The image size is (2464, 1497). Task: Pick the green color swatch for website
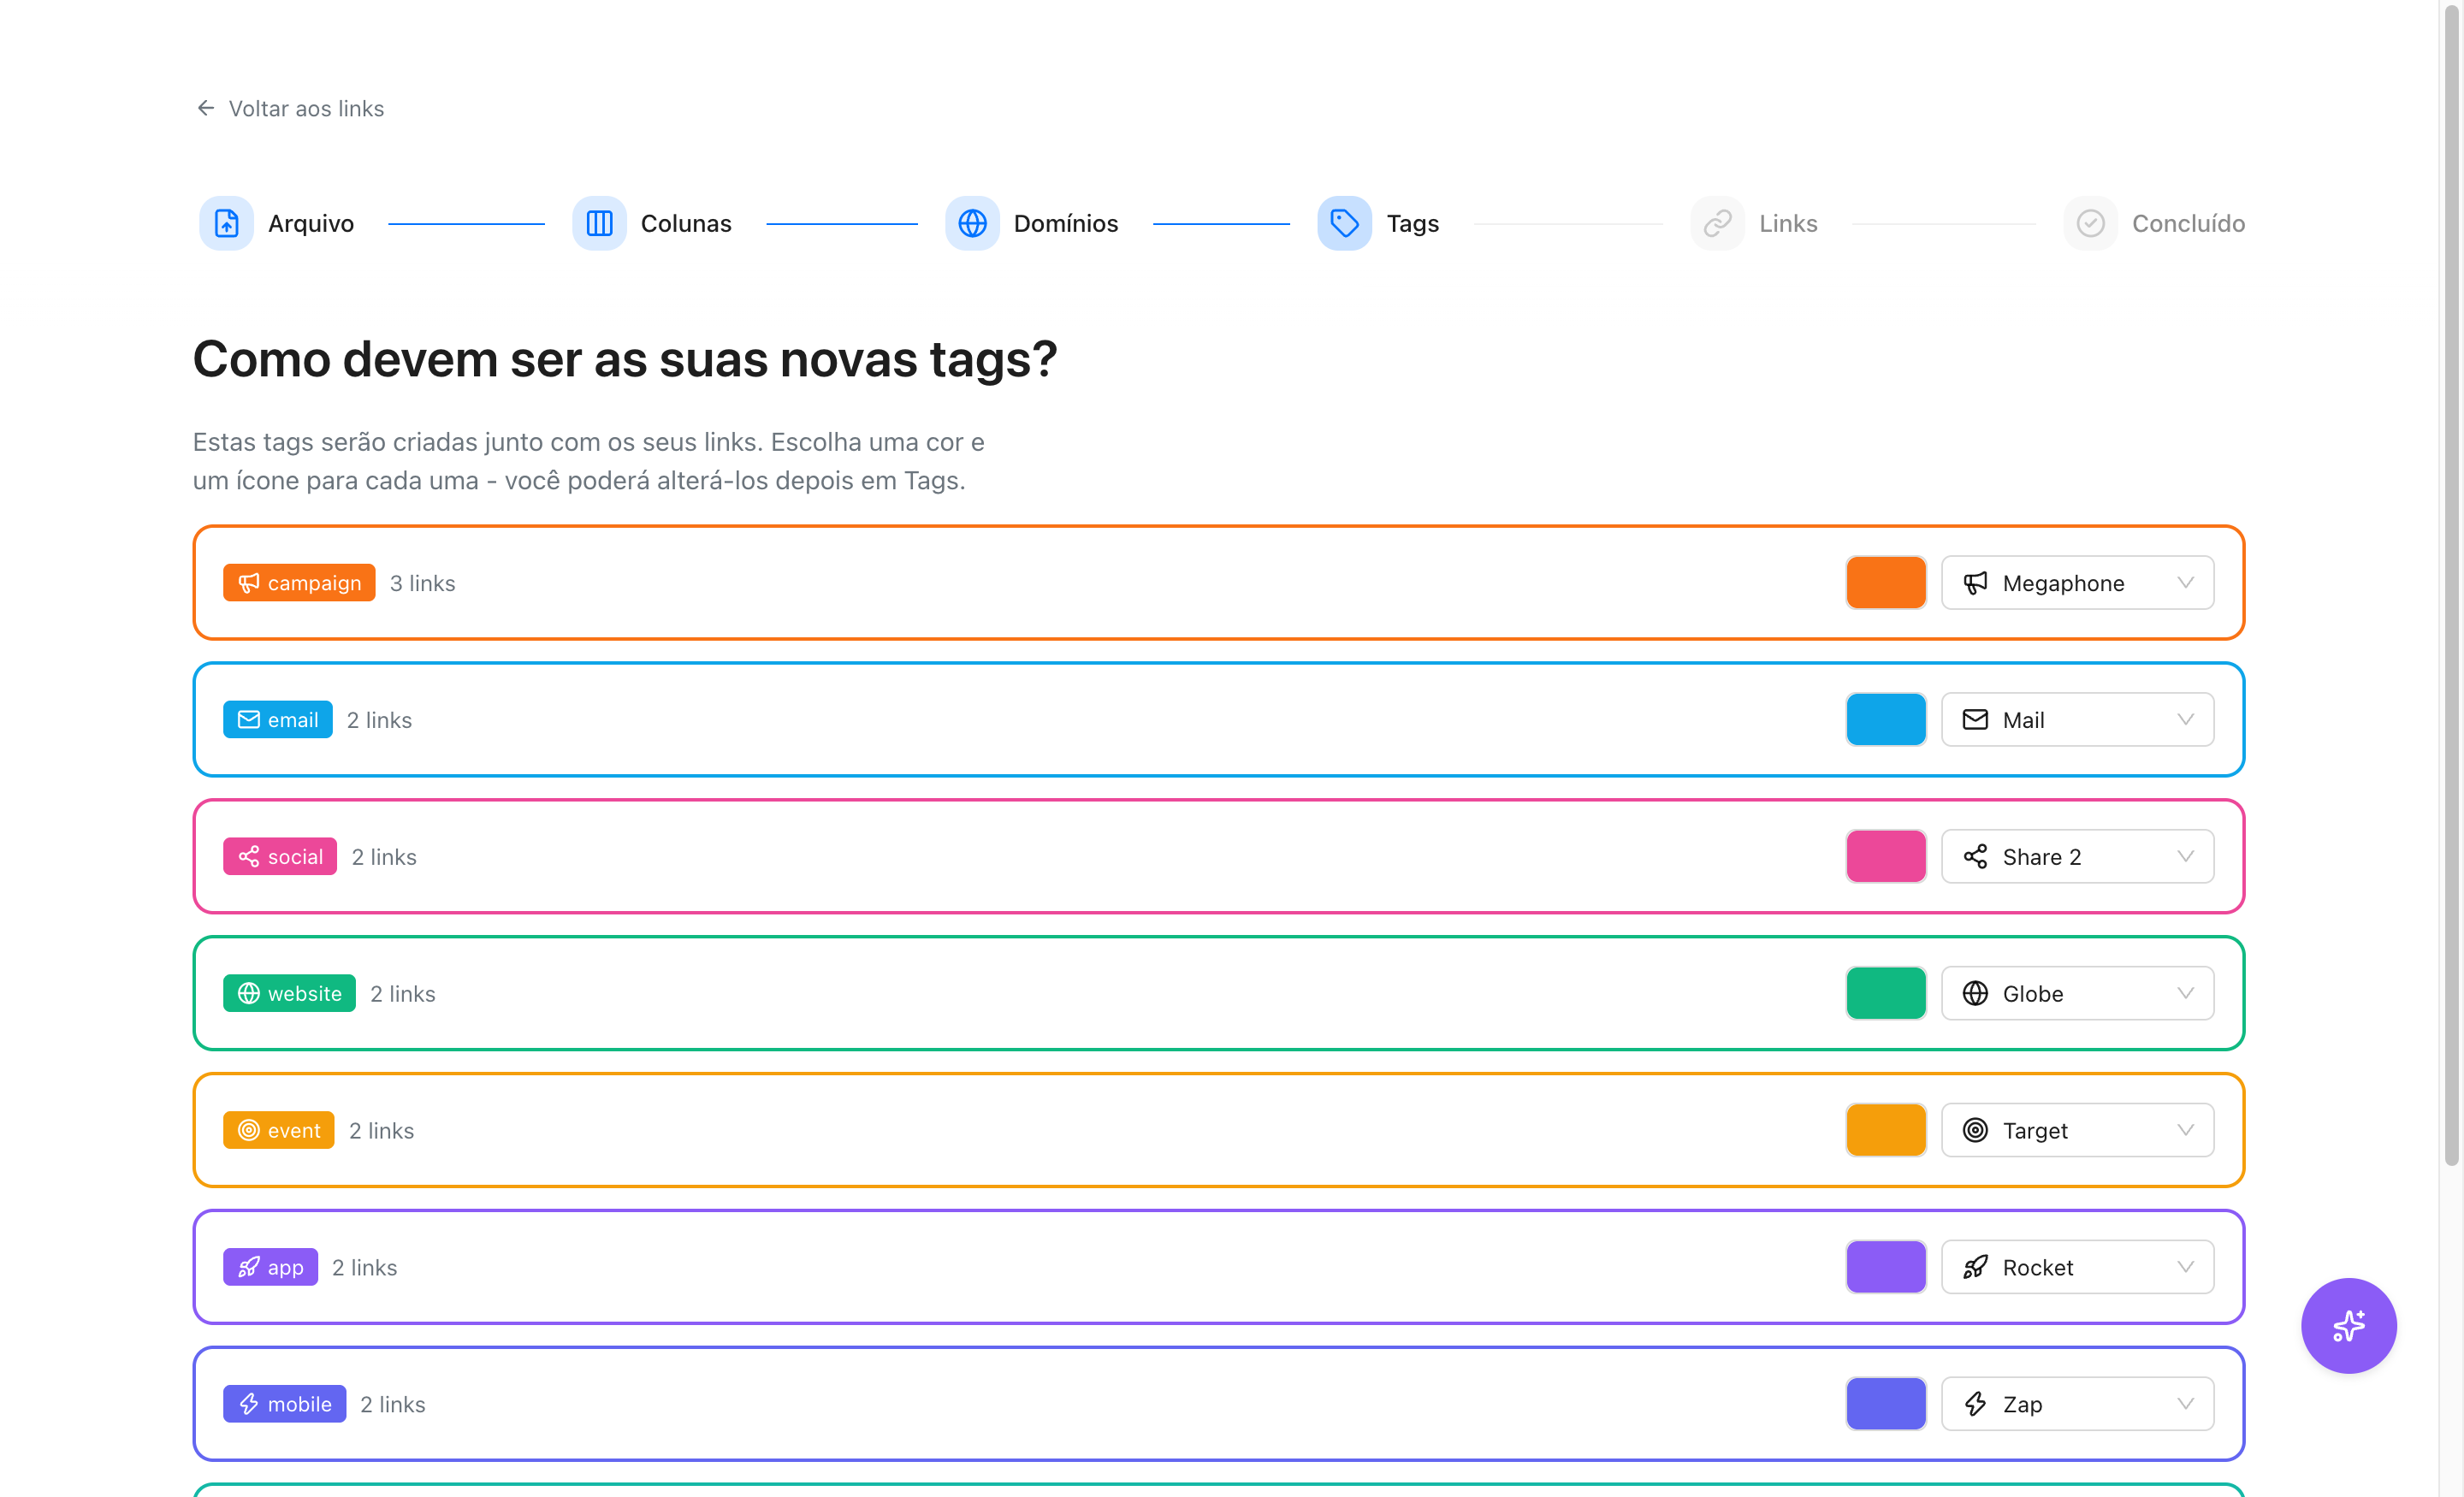[x=1886, y=993]
